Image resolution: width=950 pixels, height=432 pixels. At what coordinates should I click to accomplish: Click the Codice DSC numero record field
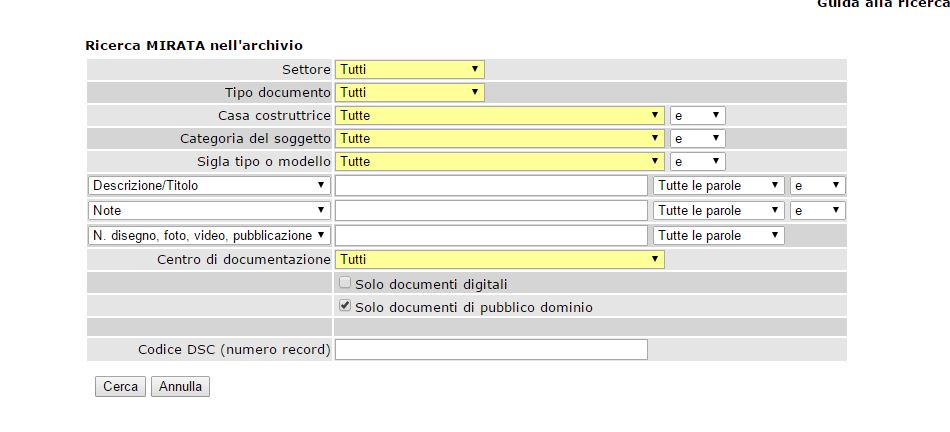(491, 350)
